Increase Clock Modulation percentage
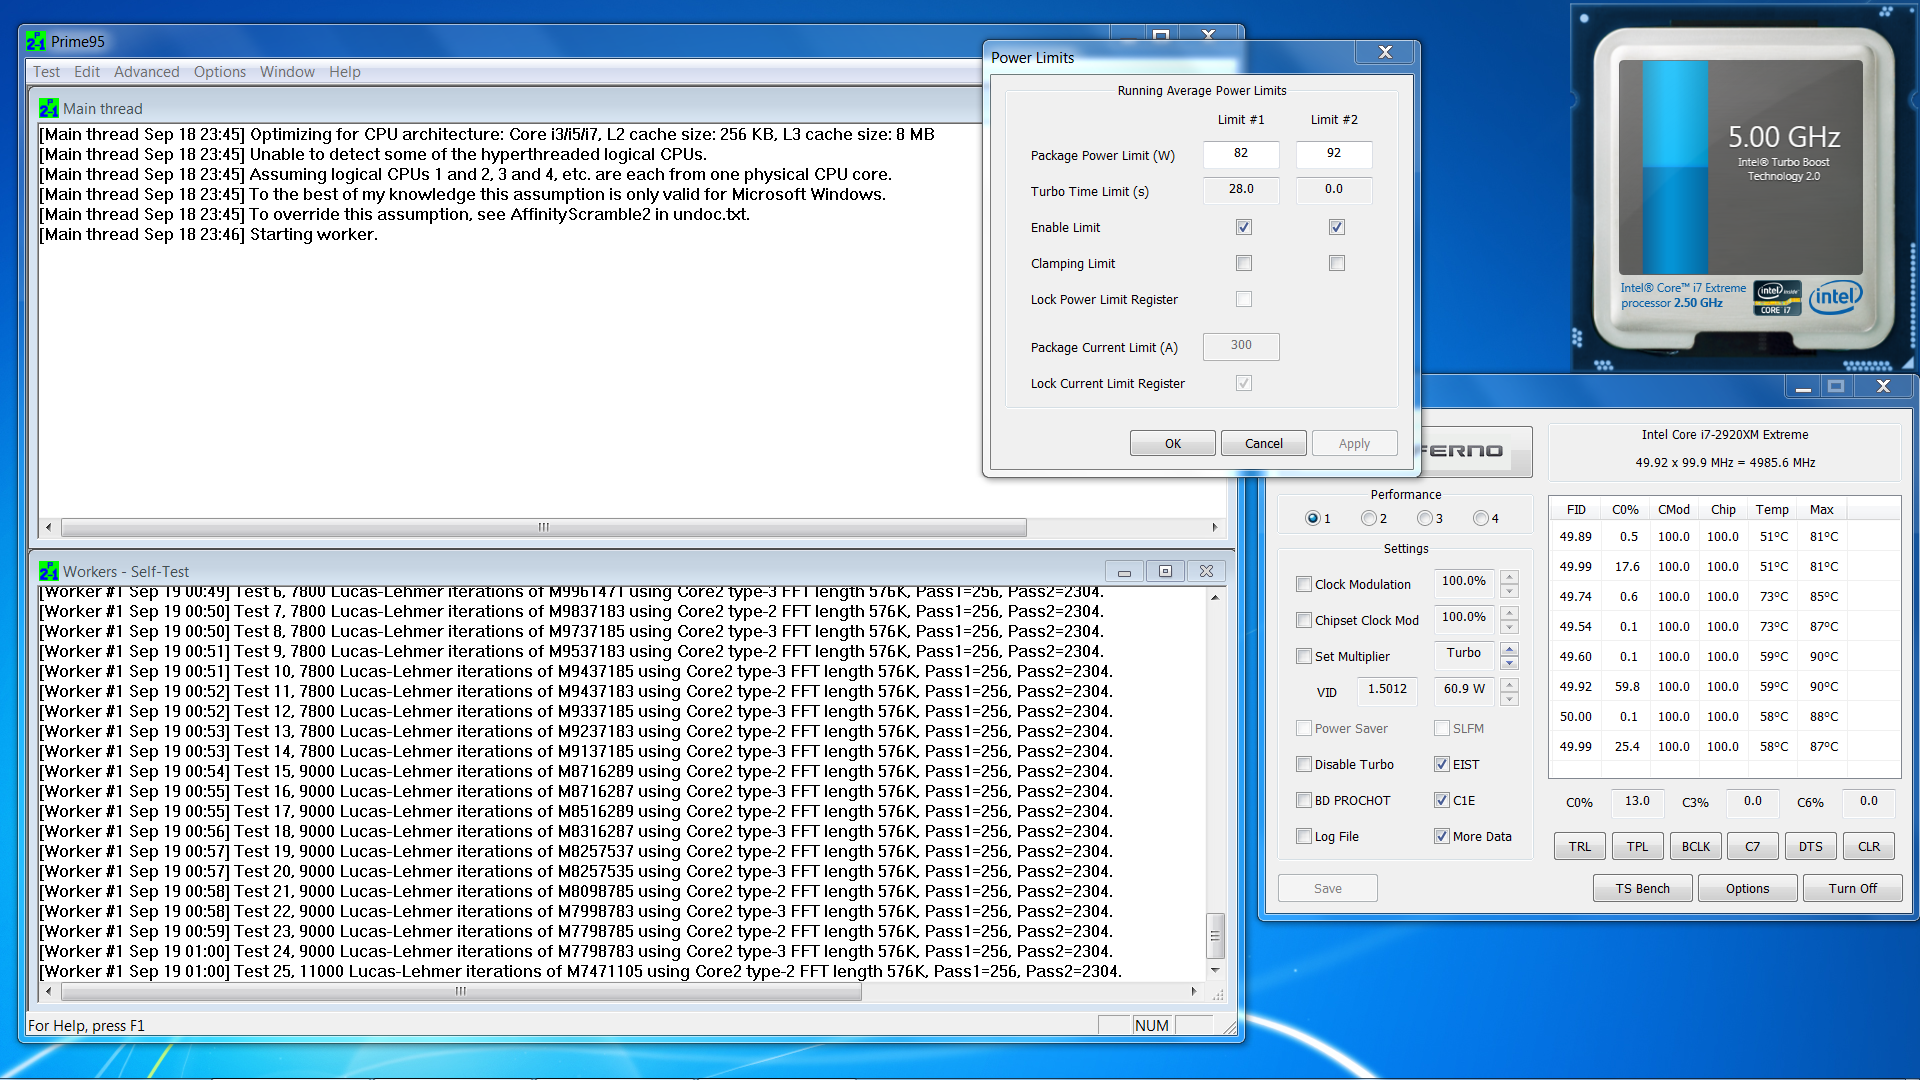Screen dimensions: 1920x1080 click(1510, 576)
